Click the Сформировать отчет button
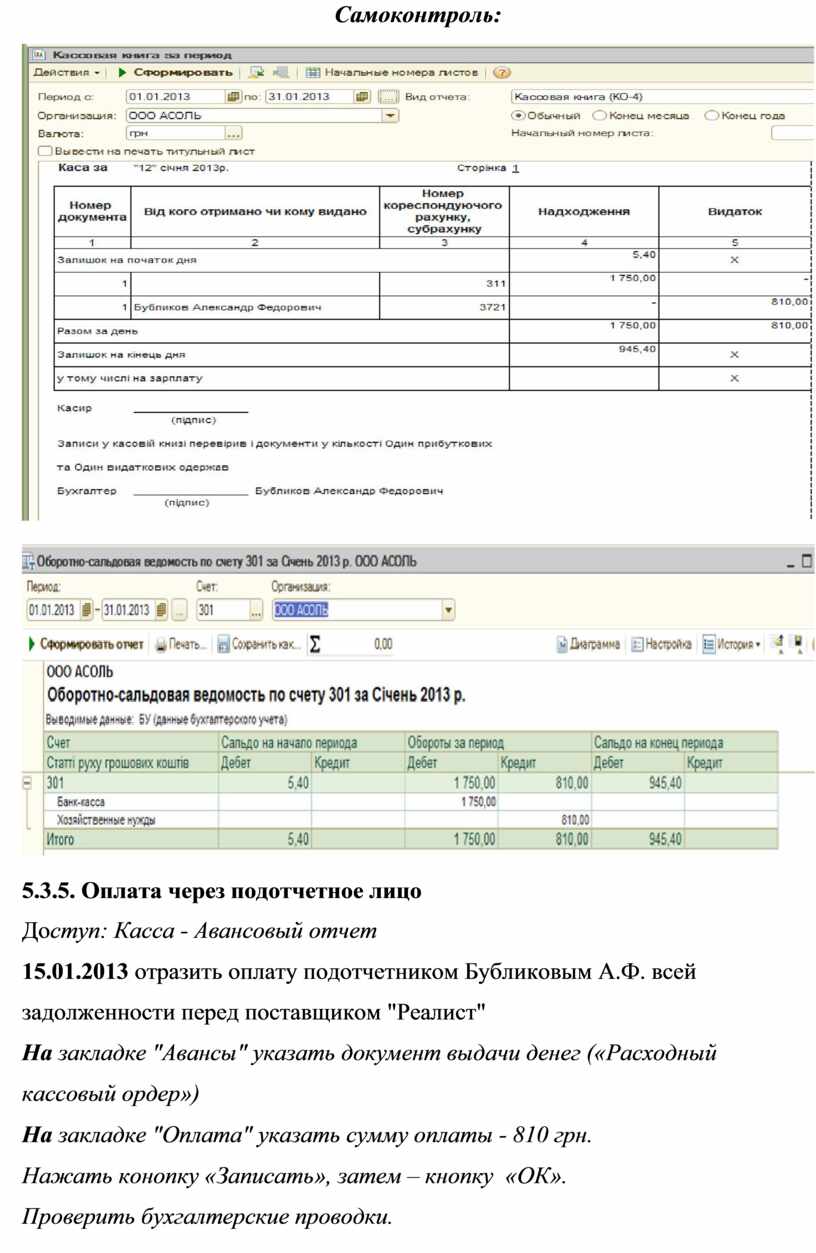816x1253 pixels. coord(86,645)
